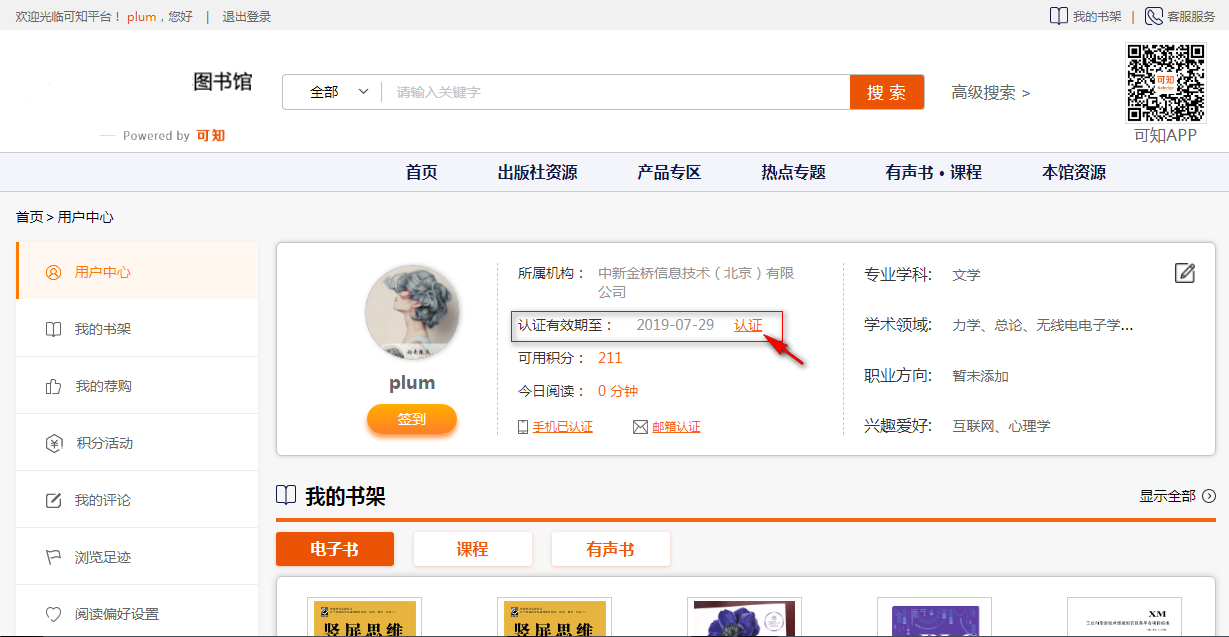Click the 我的荐购 thumbs-up icon
The width and height of the screenshot is (1229, 637).
(x=54, y=386)
